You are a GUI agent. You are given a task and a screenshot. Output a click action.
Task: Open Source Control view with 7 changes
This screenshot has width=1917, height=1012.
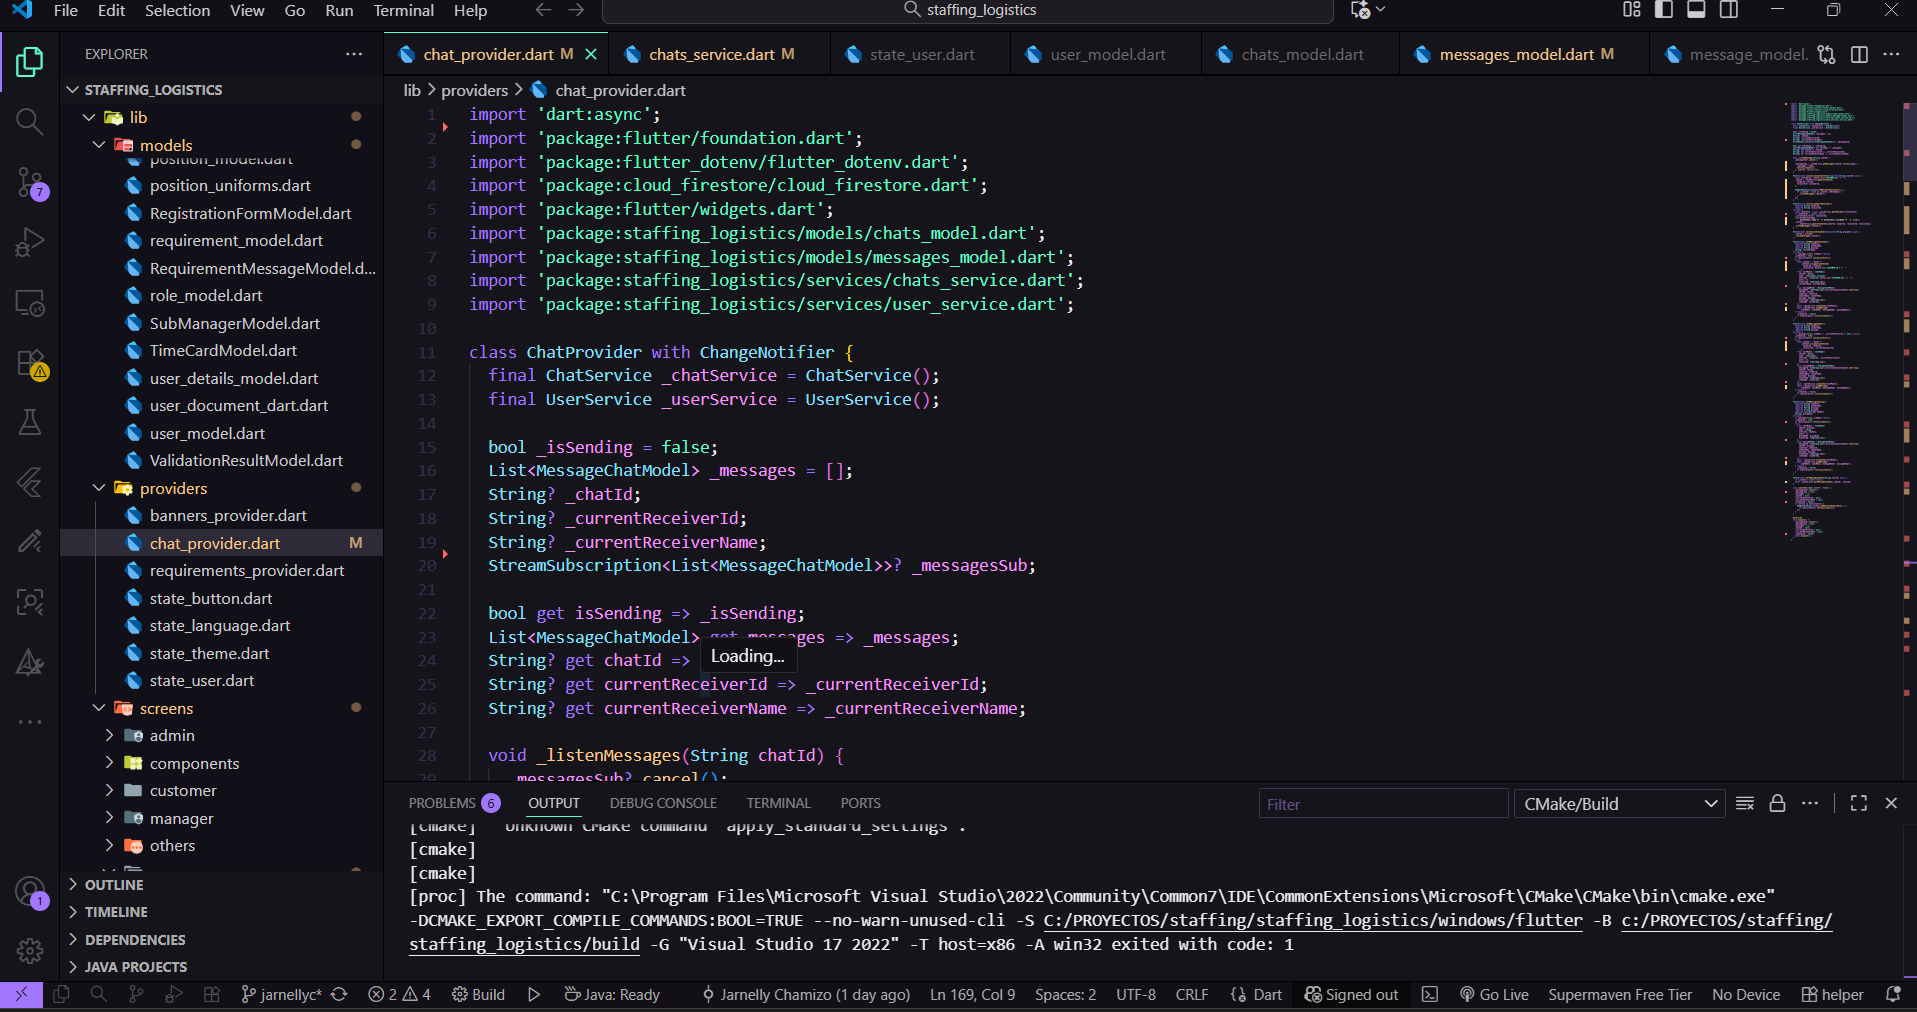pos(30,183)
